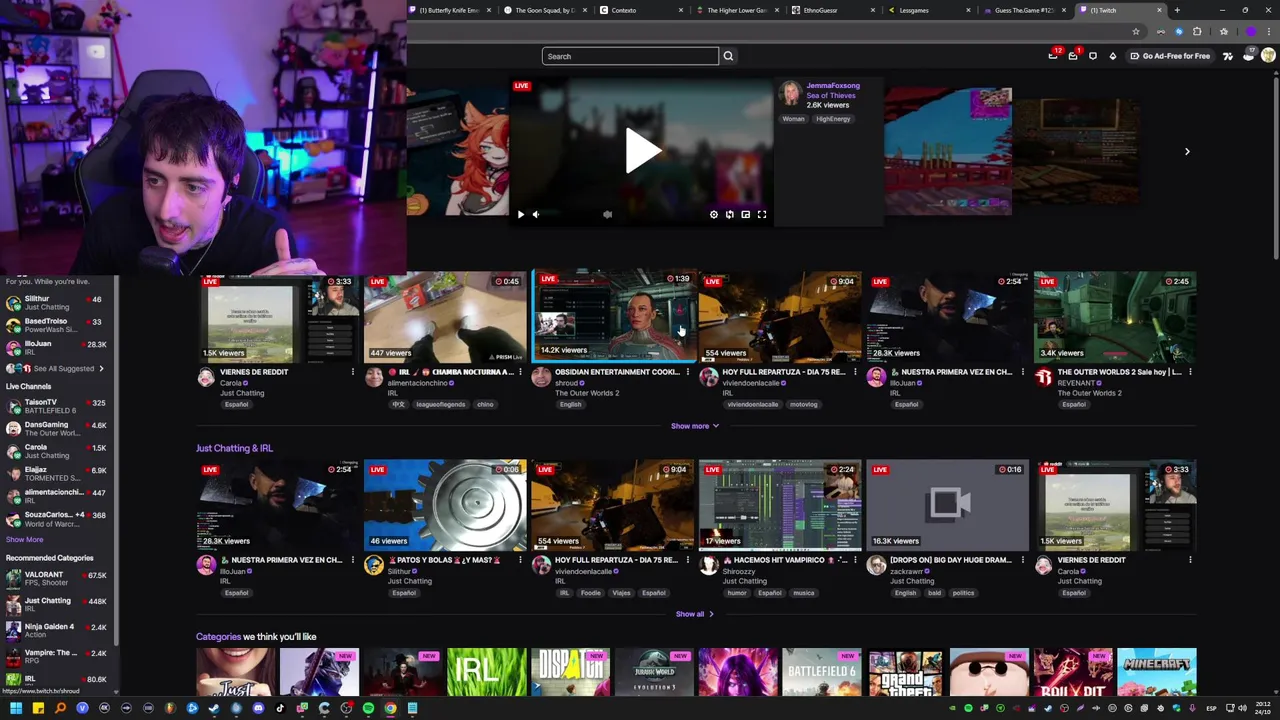Open options for BIG DAY HUGE DRAMA stream

1022,560
